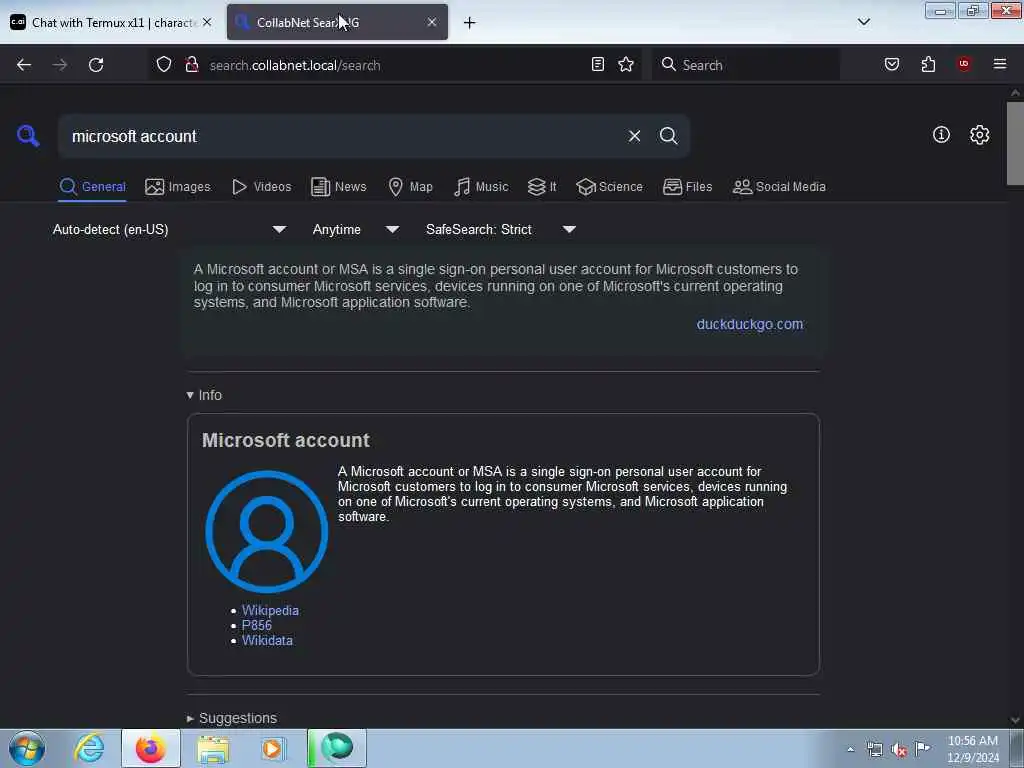Open the about info icon

941,135
